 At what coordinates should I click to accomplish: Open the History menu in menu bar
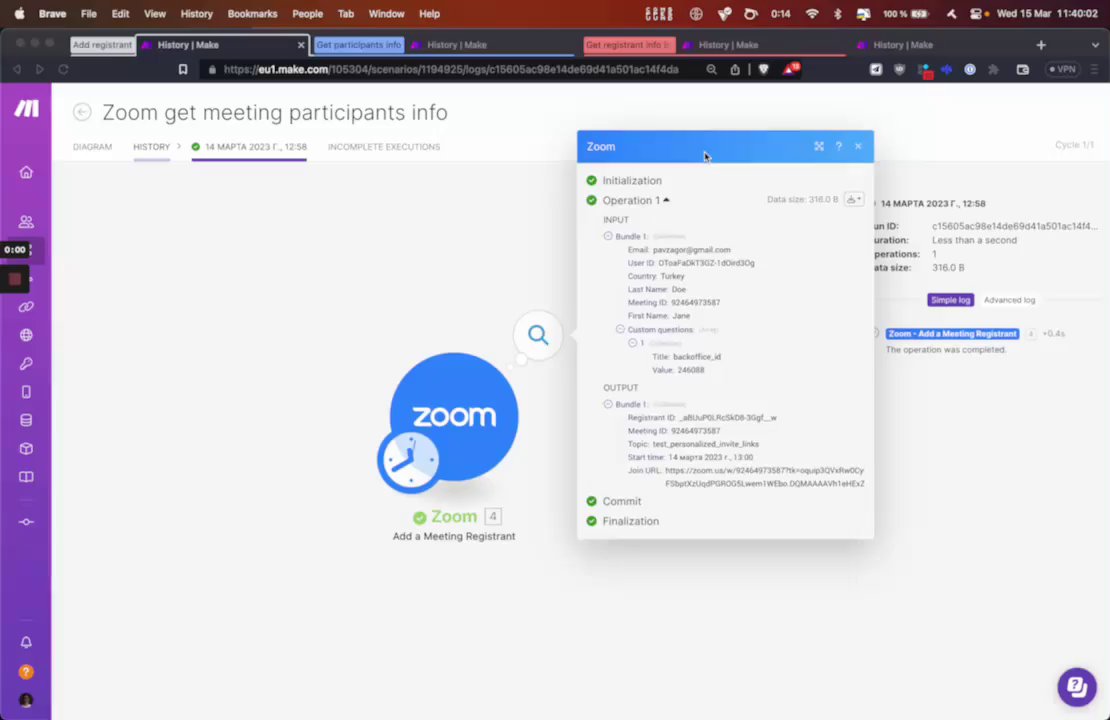[x=196, y=13]
